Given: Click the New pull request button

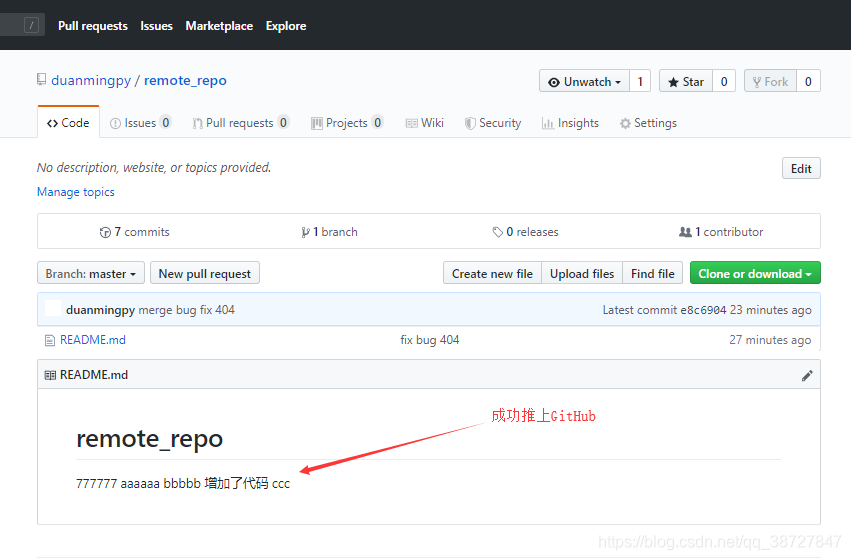Looking at the screenshot, I should tap(205, 273).
